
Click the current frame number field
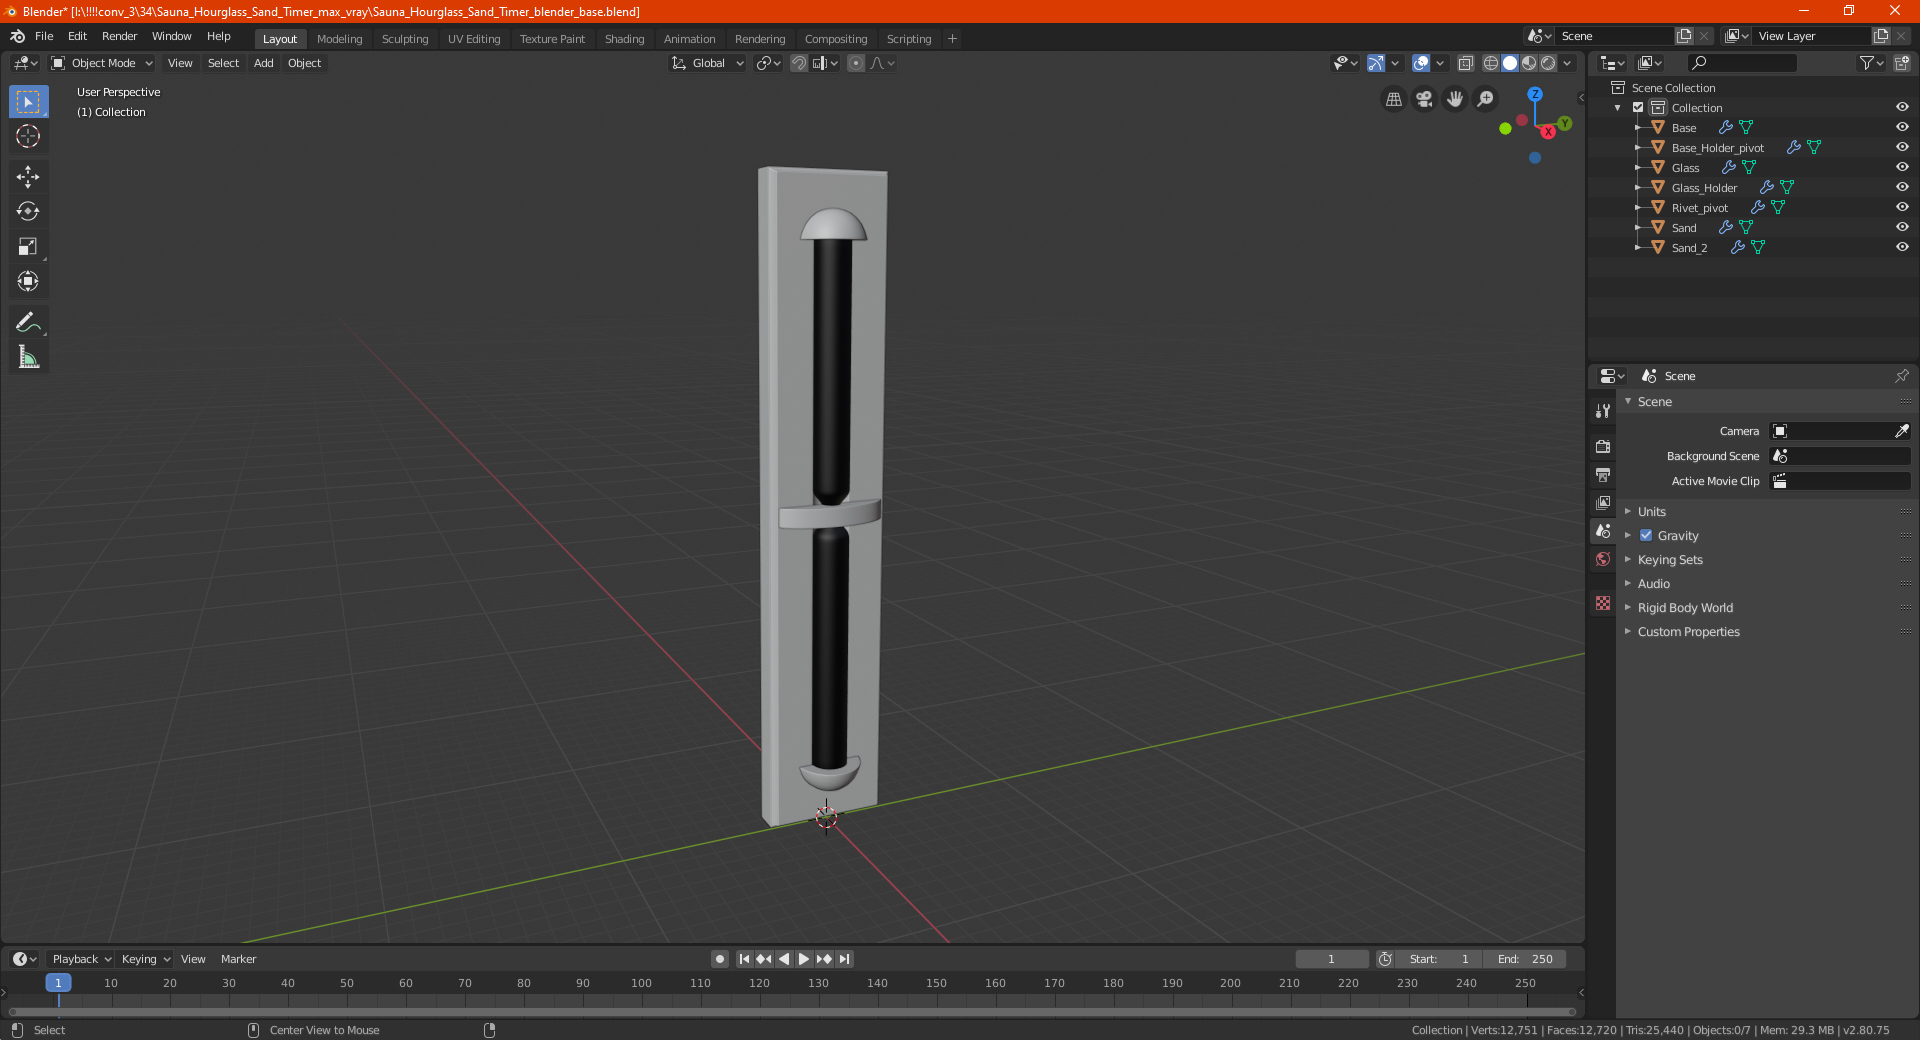(x=1331, y=959)
